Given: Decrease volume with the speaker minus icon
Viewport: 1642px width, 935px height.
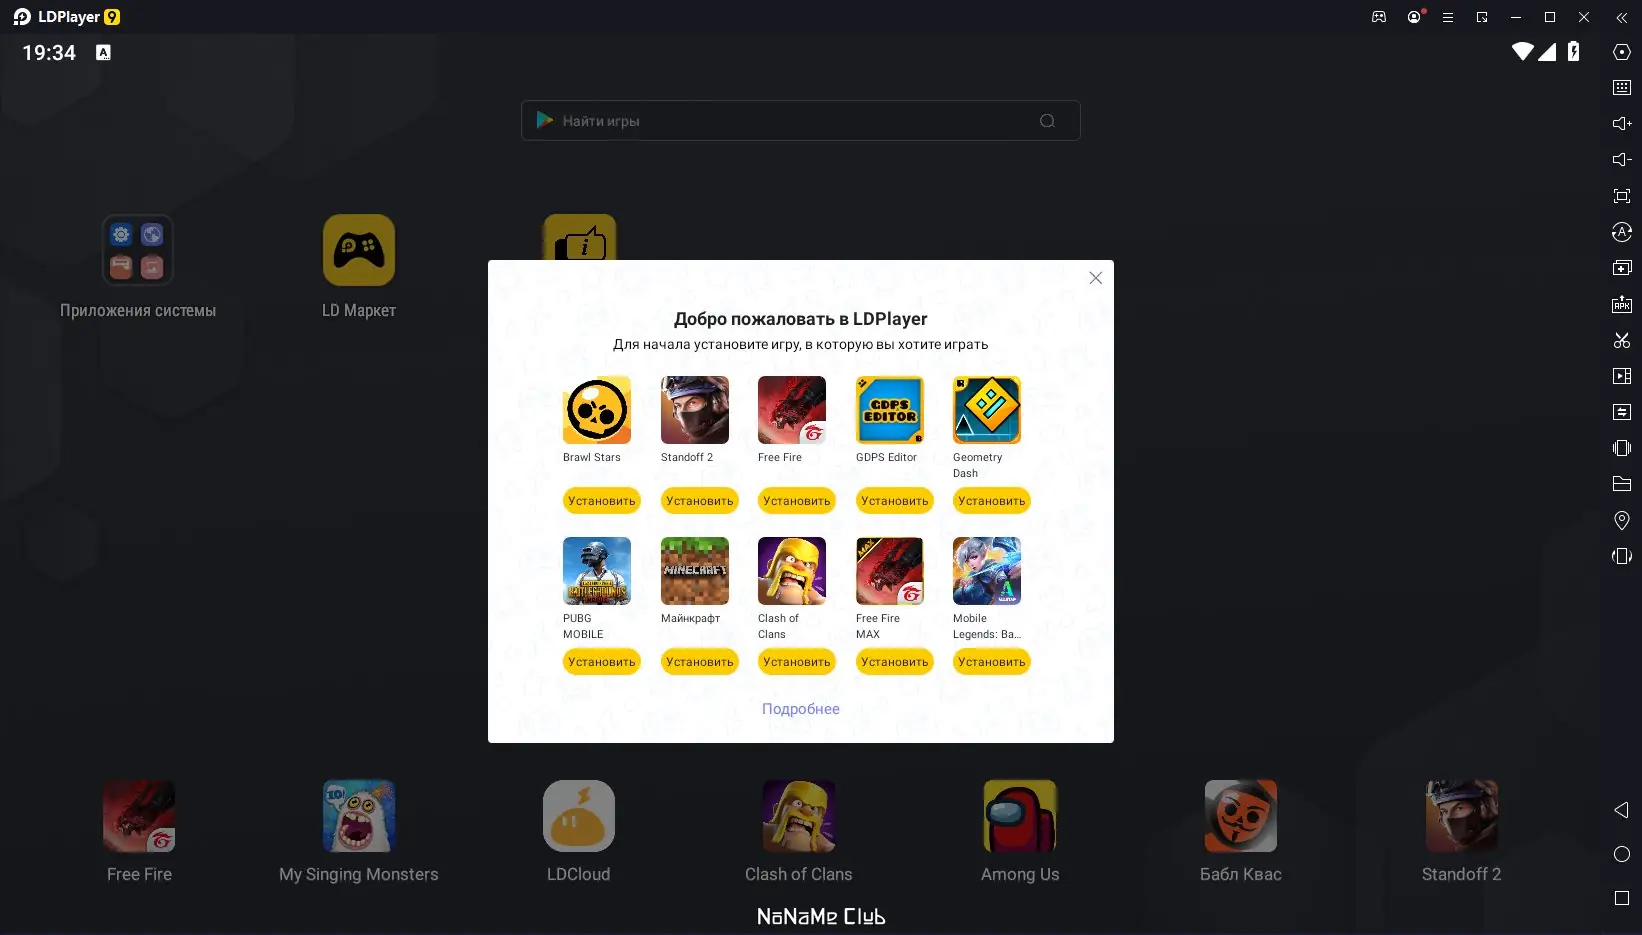Looking at the screenshot, I should [1622, 160].
